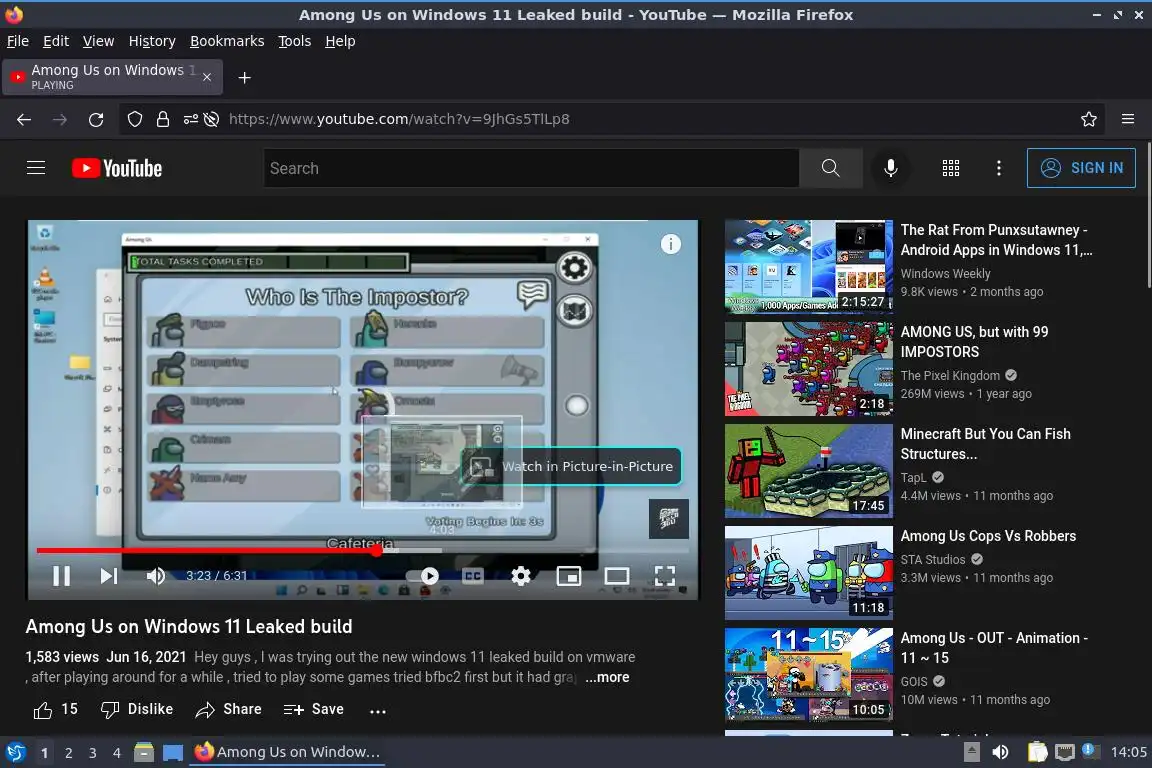
Task: Open the desktop start menu launcher
Action: (x=15, y=752)
